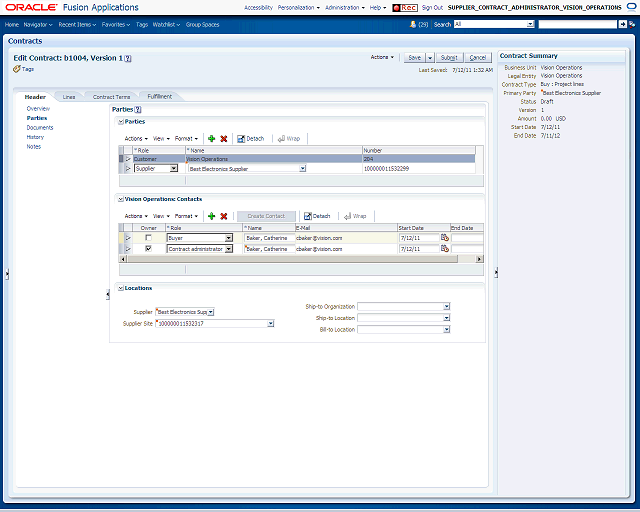Click the Tags icon under contract title
This screenshot has height=512, width=640.
(x=16, y=69)
